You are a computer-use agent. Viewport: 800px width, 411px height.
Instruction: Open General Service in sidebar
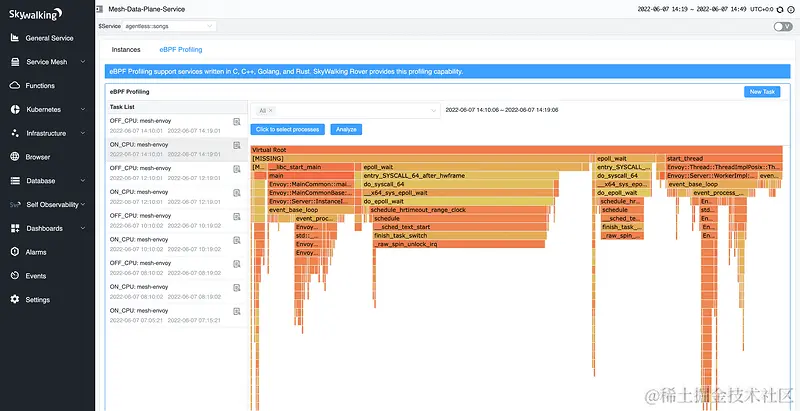point(48,38)
